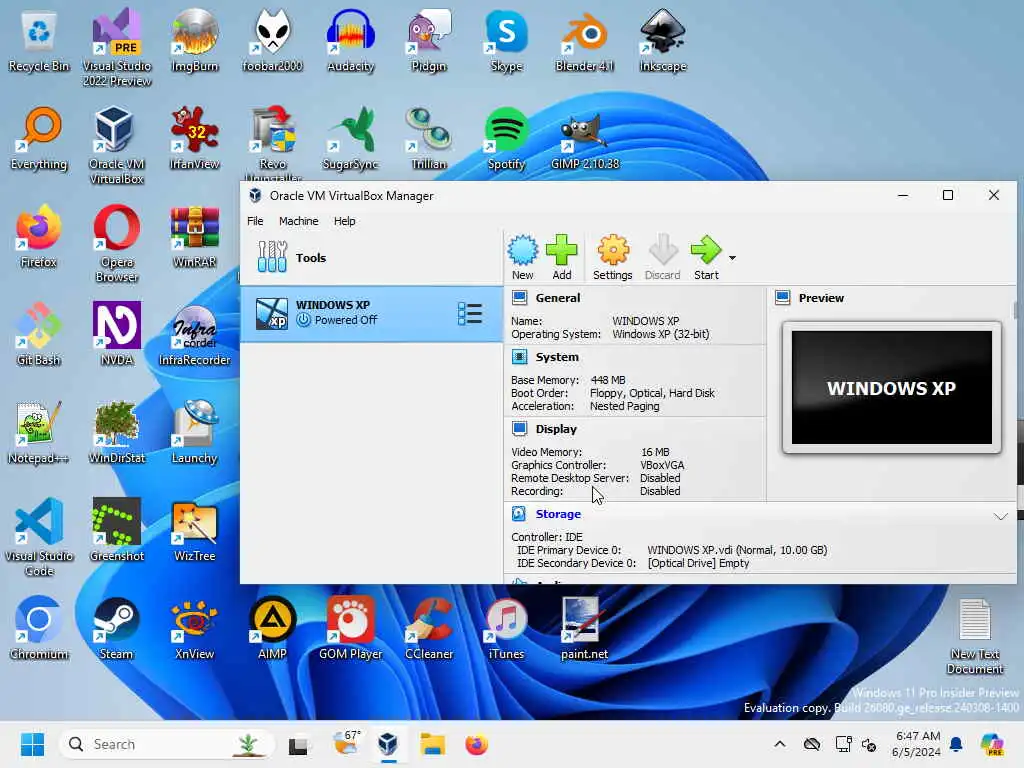
Task: Show hidden system tray icons
Action: [780, 744]
